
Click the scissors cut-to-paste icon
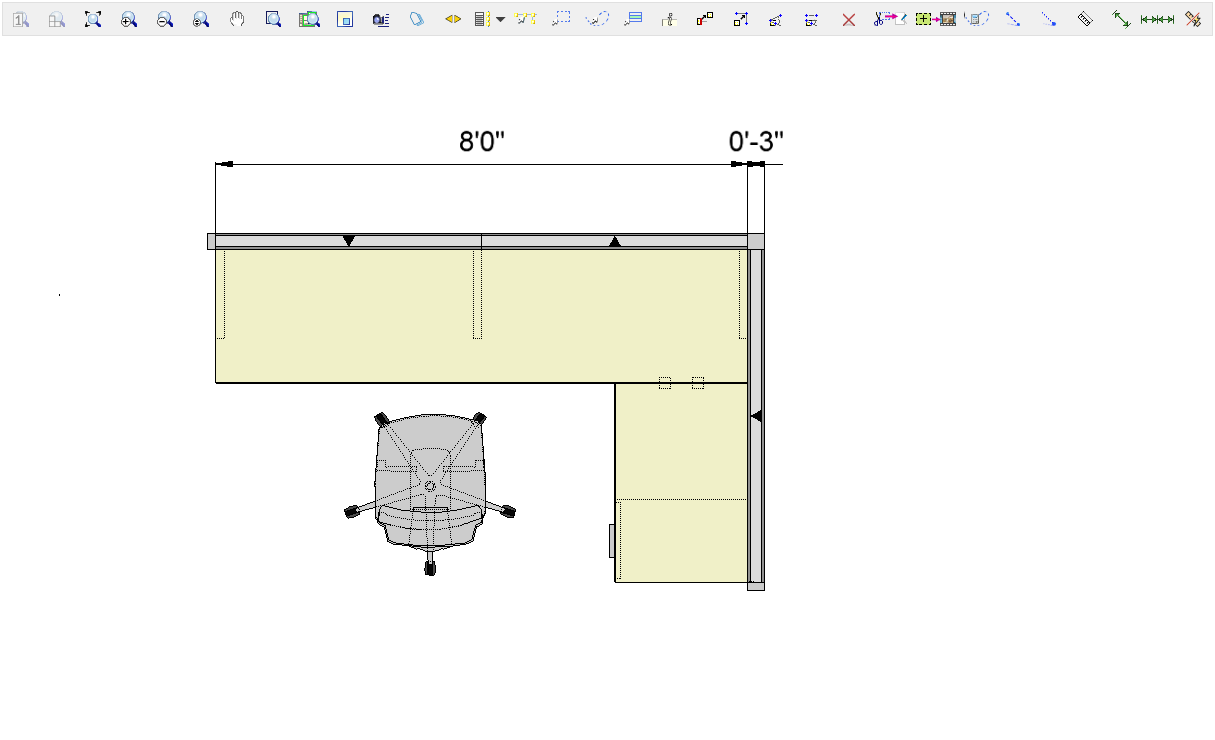point(889,19)
